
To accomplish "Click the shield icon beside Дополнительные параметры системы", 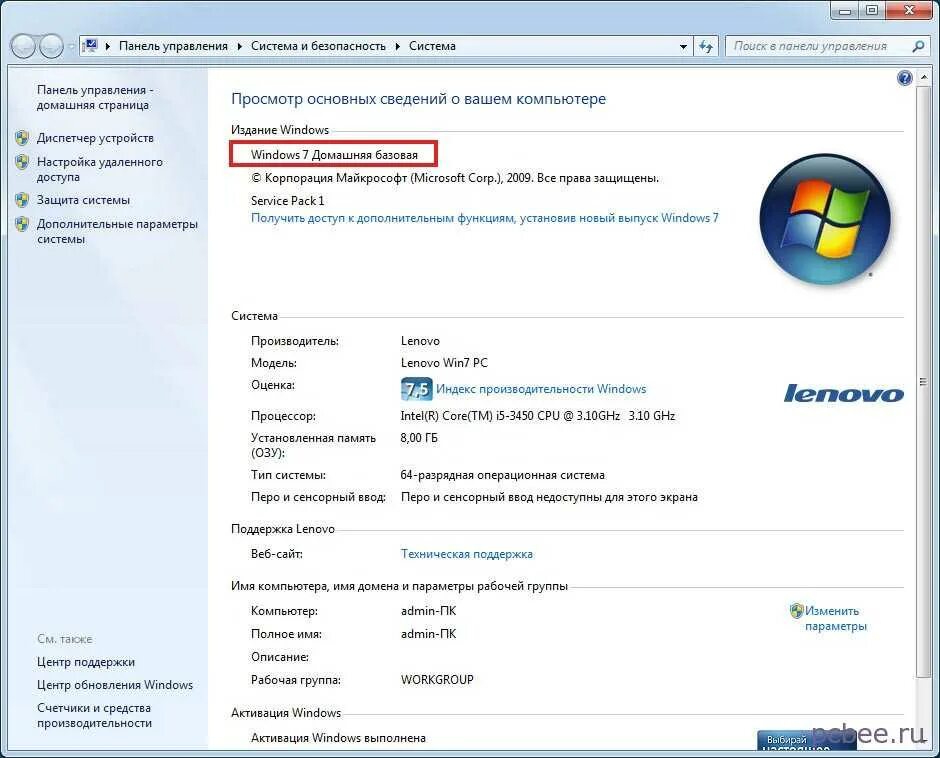I will pyautogui.click(x=22, y=224).
